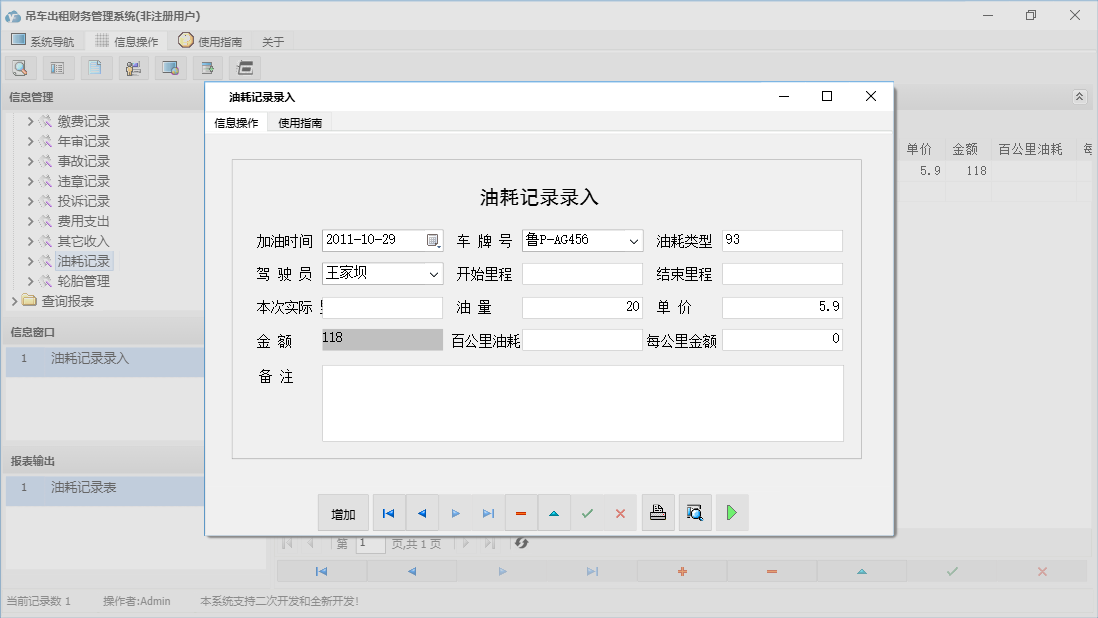Viewport: 1098px width, 618px height.
Task: Cancel changes with the red X icon
Action: 620,512
